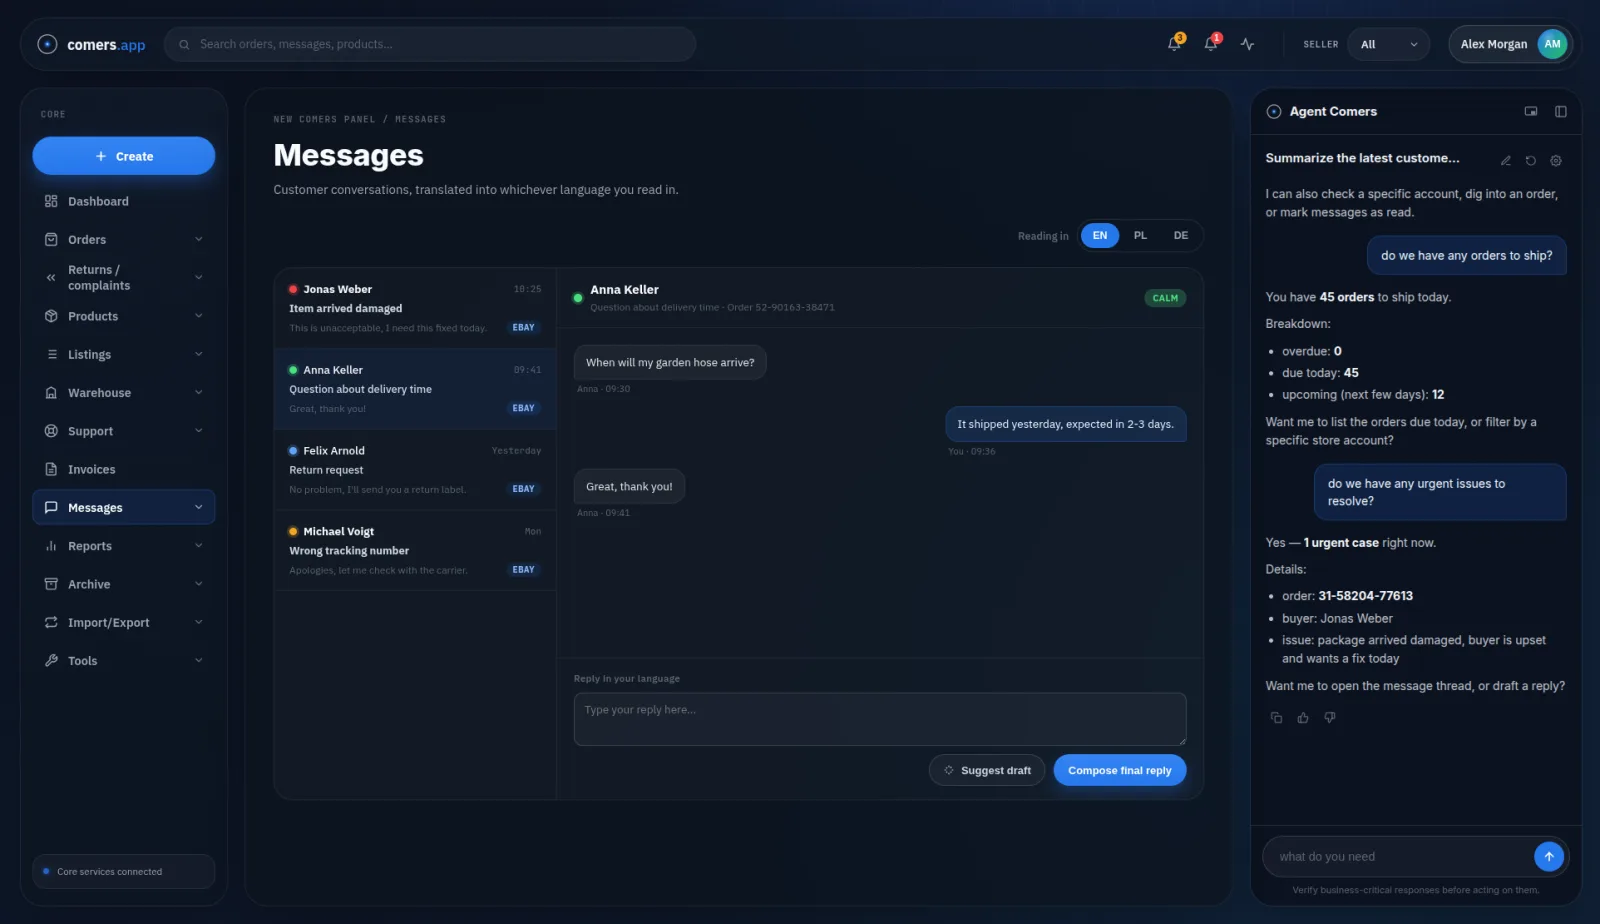Click order number 31-58204-77613
Image resolution: width=1600 pixels, height=924 pixels.
pos(1365,596)
